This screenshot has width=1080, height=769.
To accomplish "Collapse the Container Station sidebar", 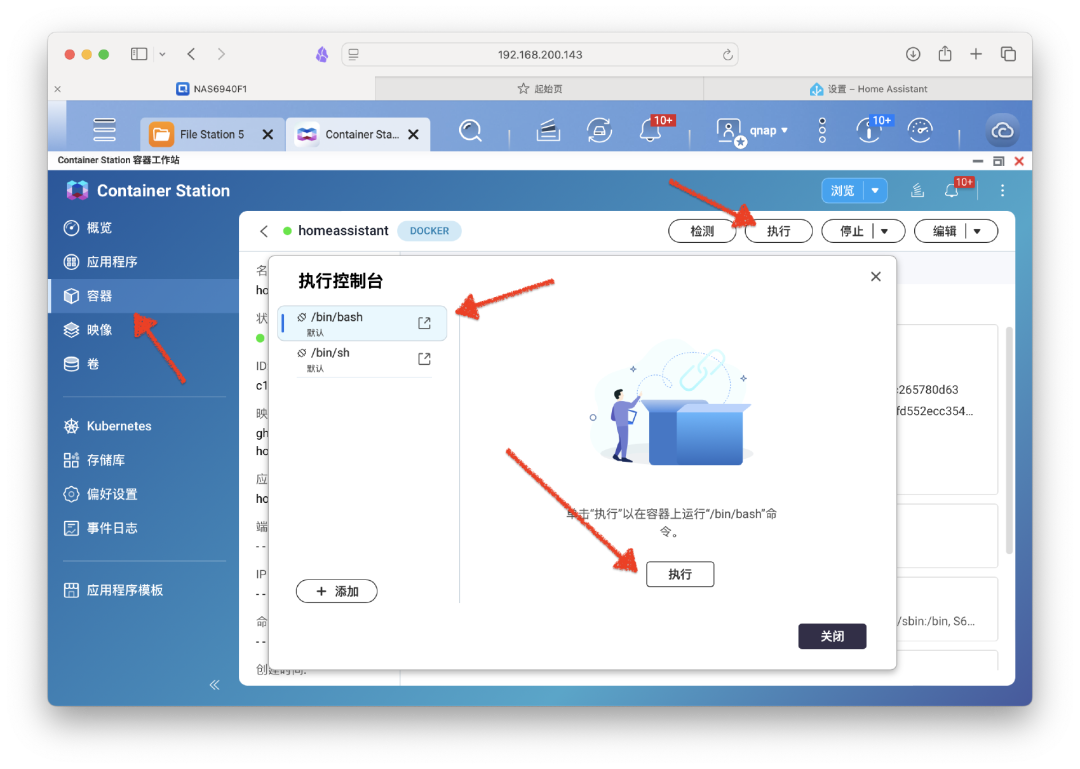I will [x=214, y=685].
